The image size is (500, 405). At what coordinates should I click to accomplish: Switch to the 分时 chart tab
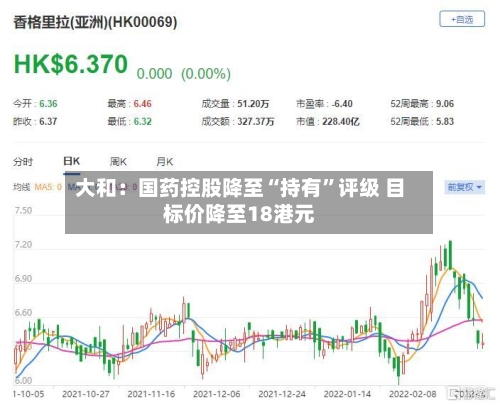pyautogui.click(x=23, y=162)
